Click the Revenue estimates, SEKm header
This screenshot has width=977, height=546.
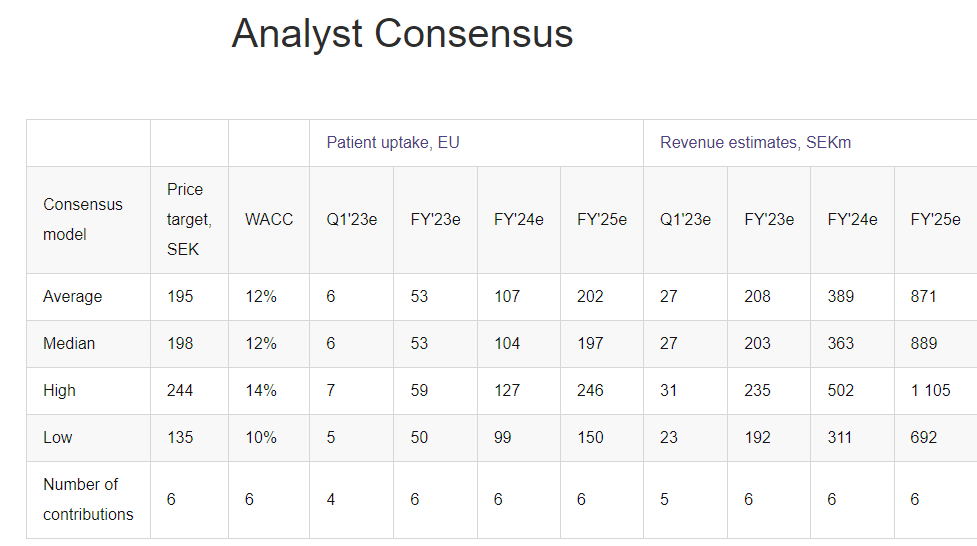coord(755,143)
